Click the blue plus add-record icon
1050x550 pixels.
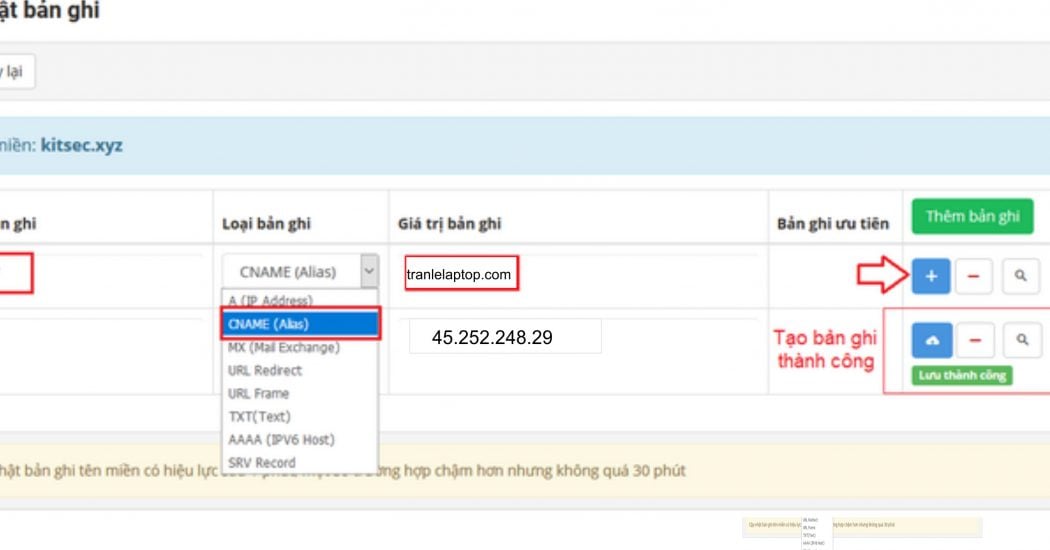[x=931, y=276]
